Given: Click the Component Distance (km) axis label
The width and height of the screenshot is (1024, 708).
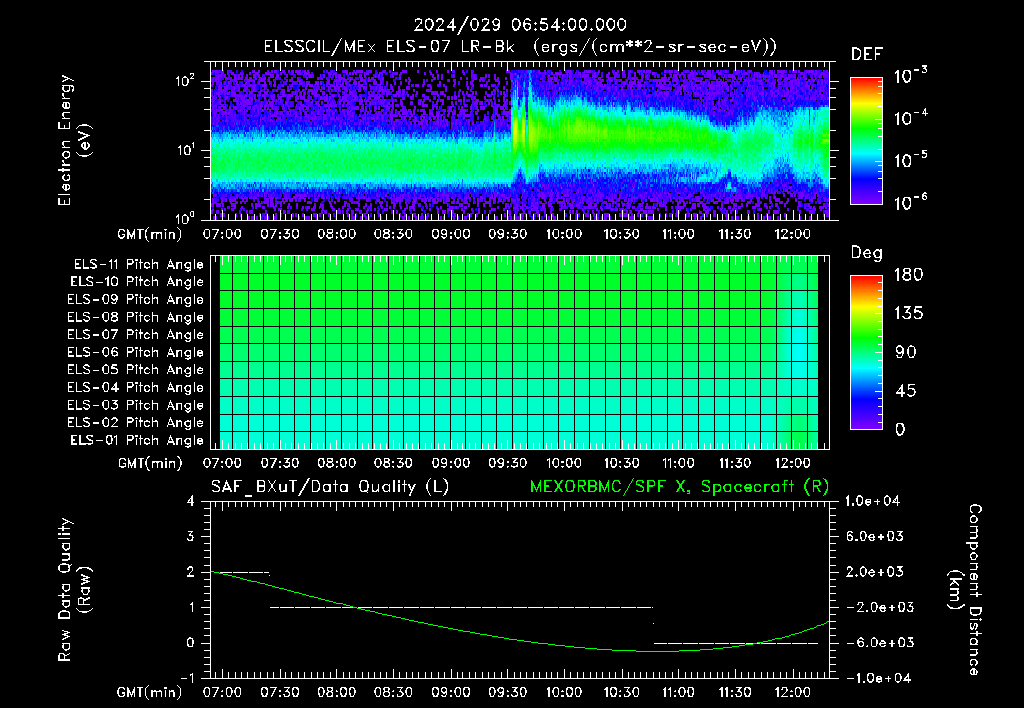Looking at the screenshot, I should pos(965,590).
